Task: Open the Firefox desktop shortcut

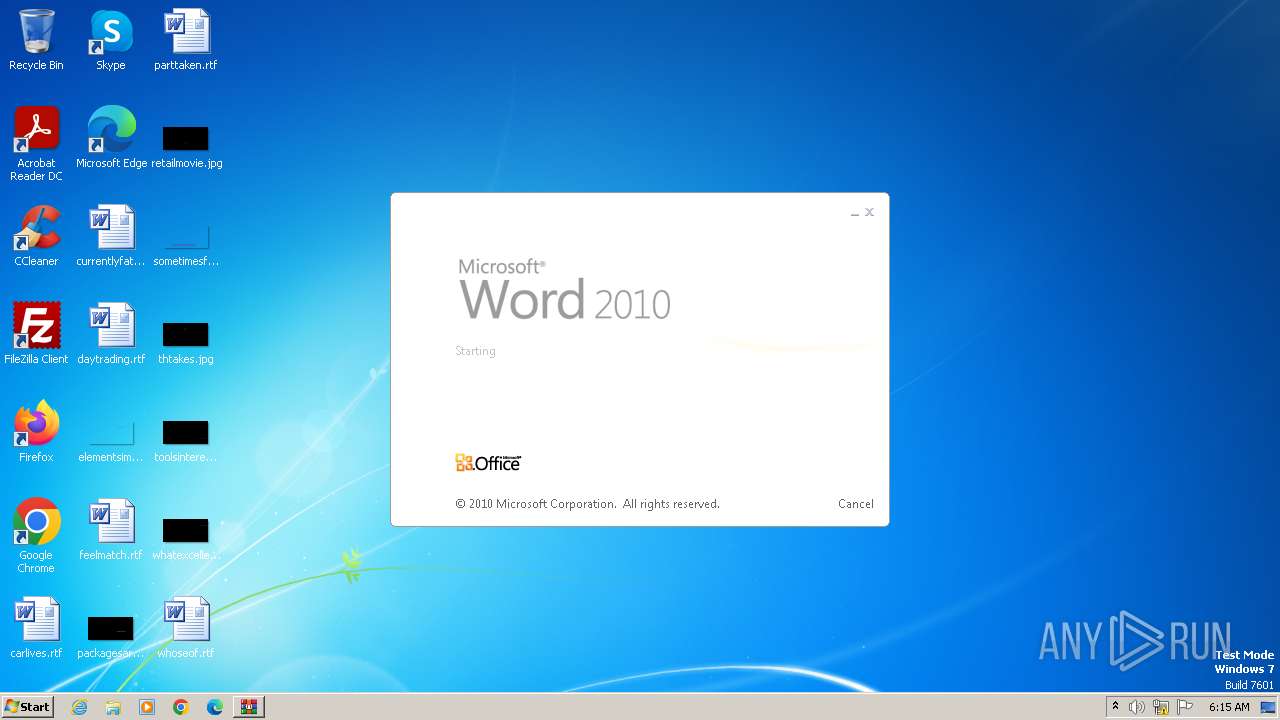Action: pyautogui.click(x=36, y=432)
